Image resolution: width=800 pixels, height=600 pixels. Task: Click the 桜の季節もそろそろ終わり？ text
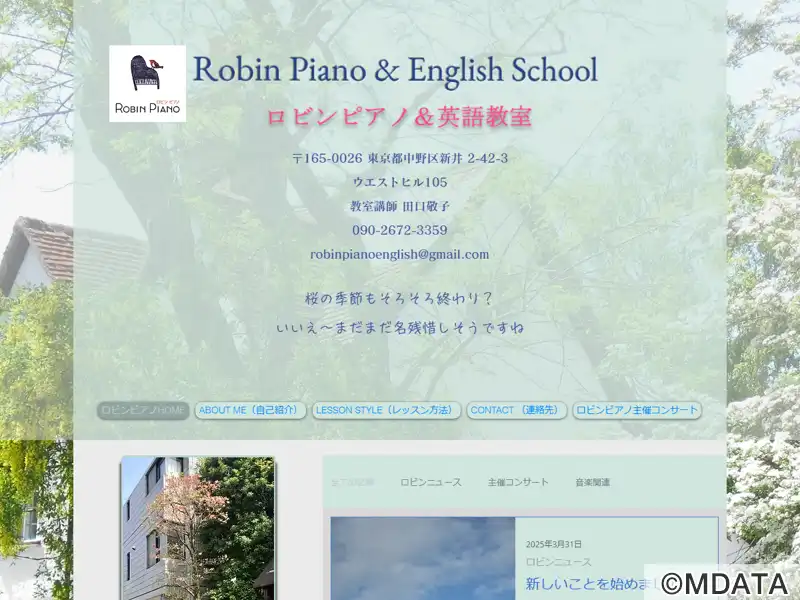[399, 298]
